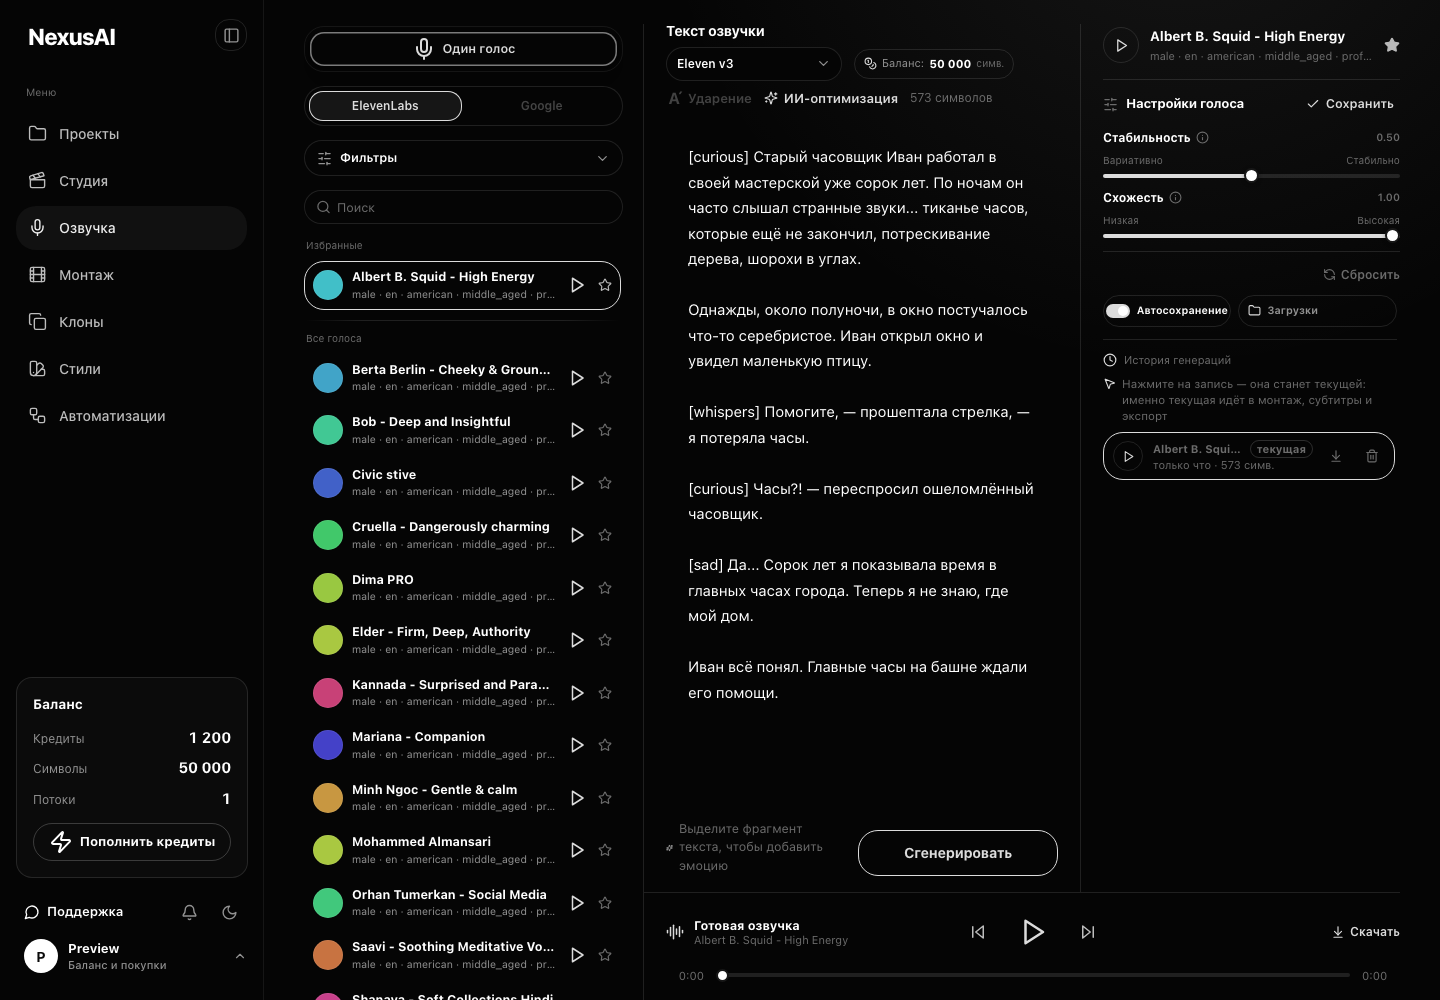Screen dimensions: 1440x1000
Task: Save voice settings with Сохранить
Action: coord(1350,104)
